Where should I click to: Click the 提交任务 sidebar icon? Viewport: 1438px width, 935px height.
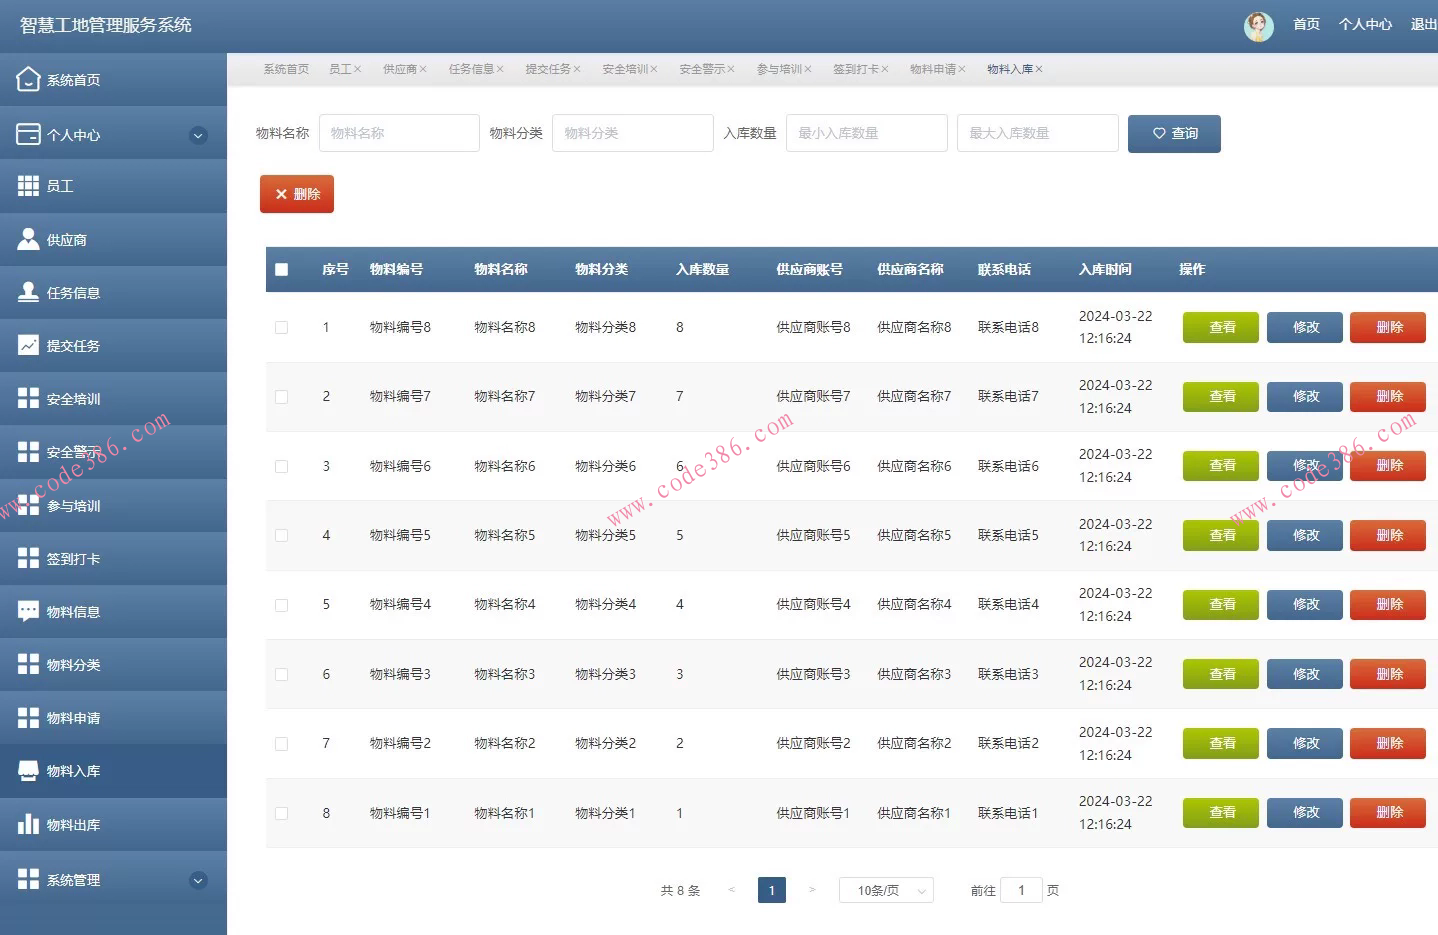click(71, 345)
